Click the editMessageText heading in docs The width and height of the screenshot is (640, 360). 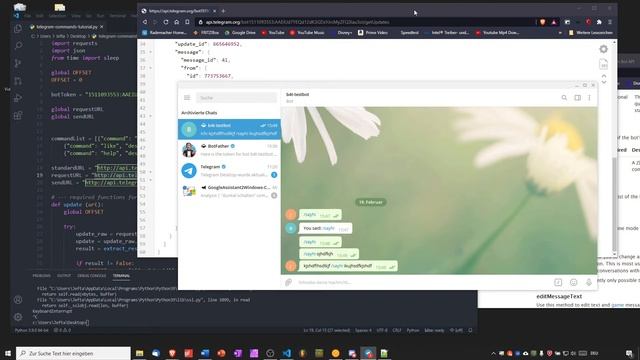559,296
